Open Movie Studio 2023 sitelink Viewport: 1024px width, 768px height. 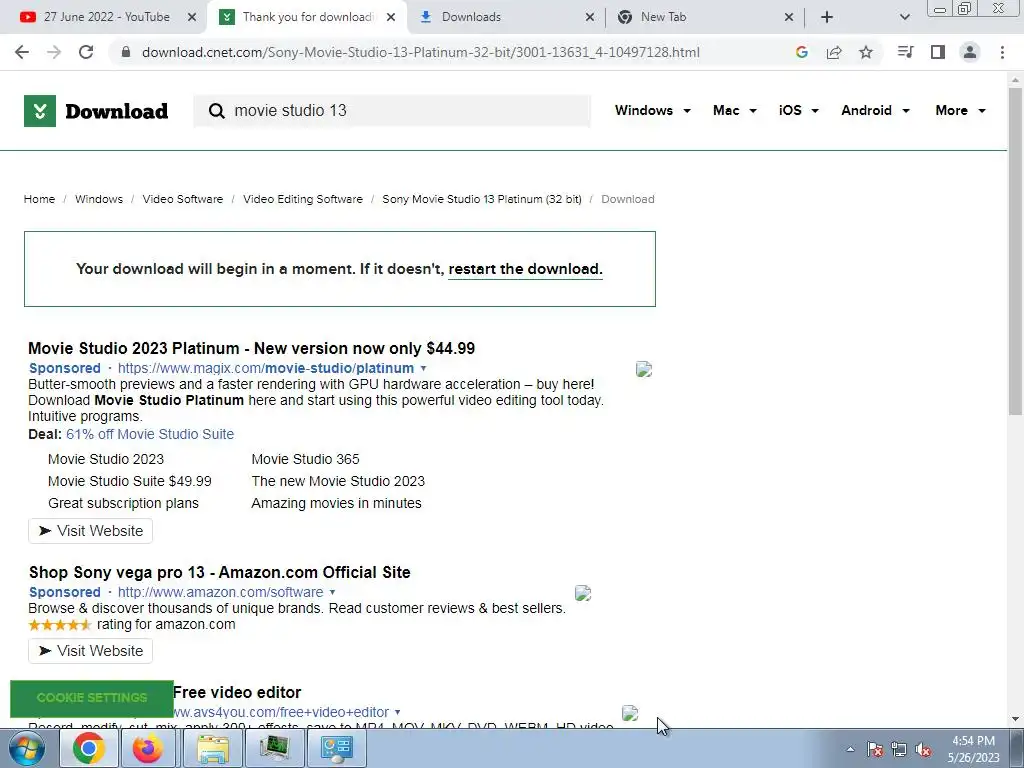point(106,459)
